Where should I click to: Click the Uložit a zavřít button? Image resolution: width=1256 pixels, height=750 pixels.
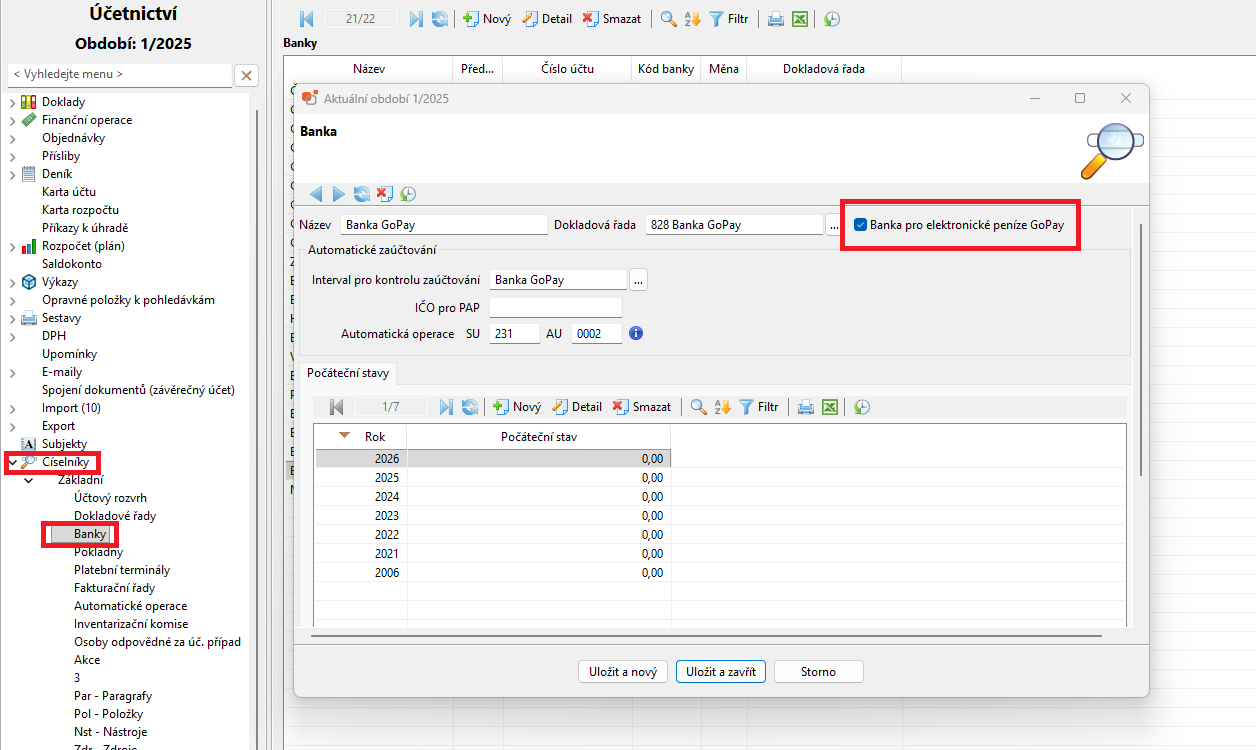coord(720,672)
